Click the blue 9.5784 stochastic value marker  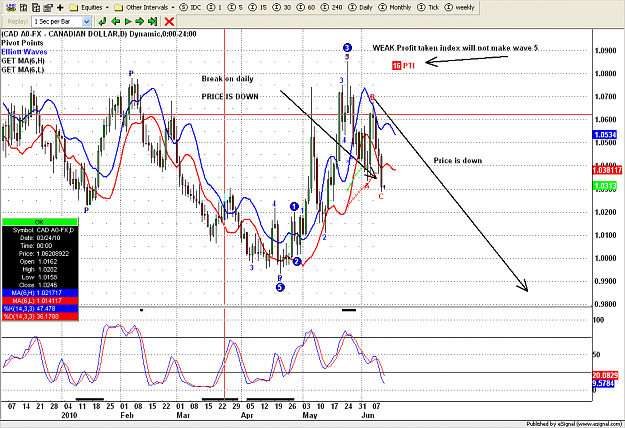(x=603, y=383)
